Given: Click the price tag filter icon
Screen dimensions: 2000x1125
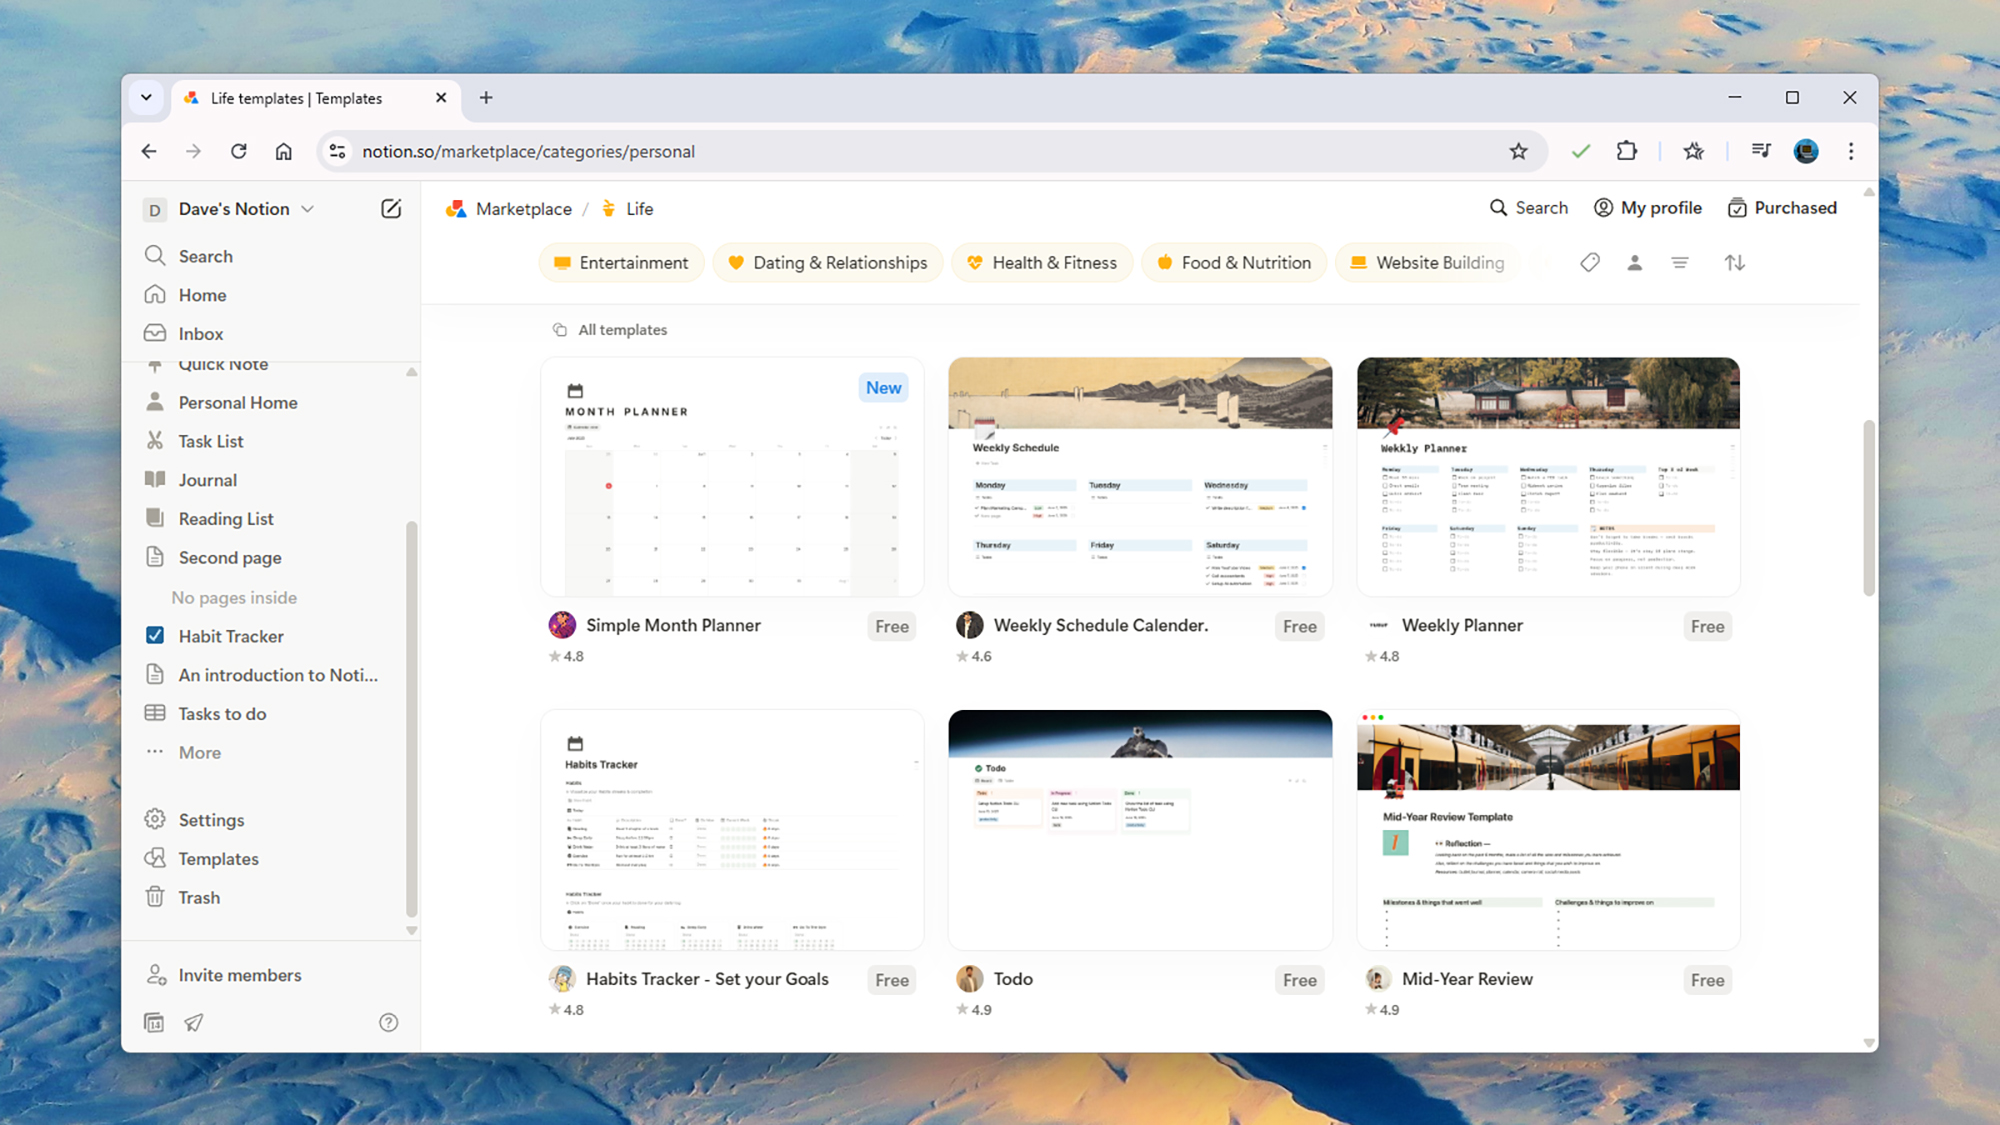Looking at the screenshot, I should [1590, 263].
